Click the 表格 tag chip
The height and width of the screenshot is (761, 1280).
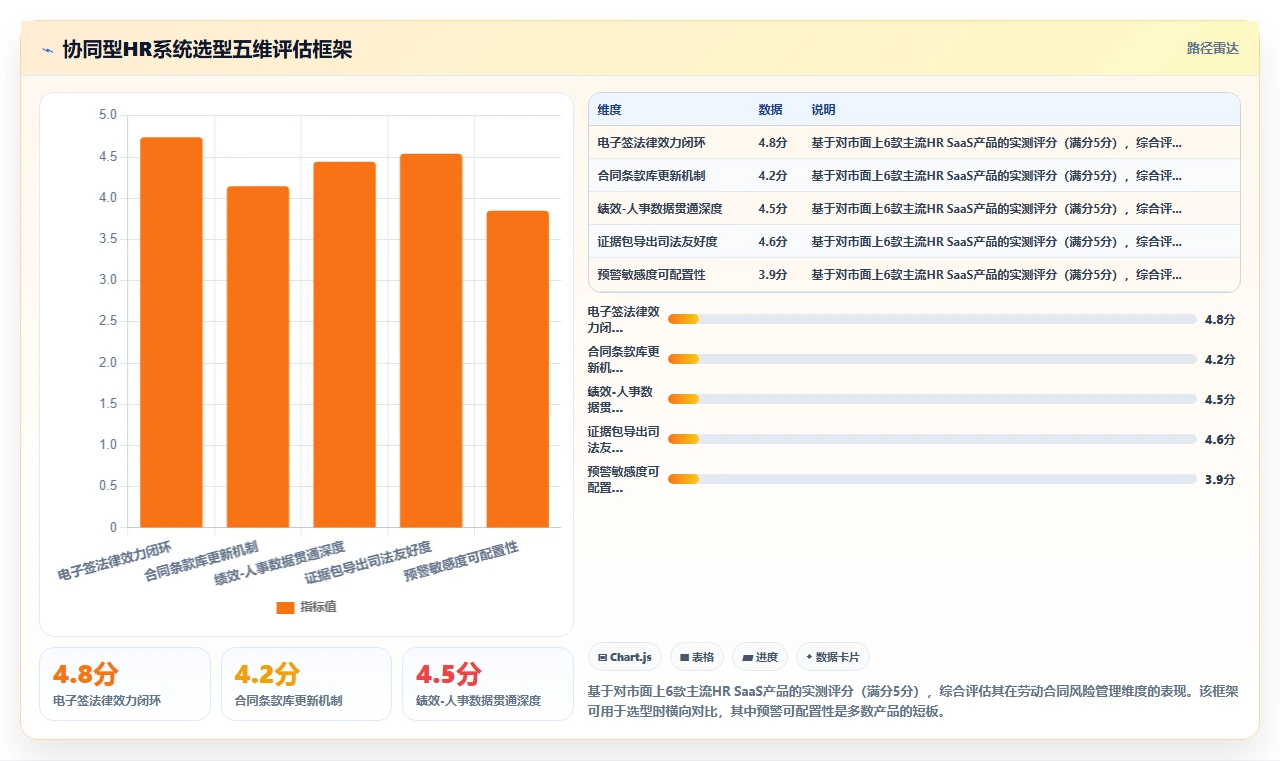click(696, 657)
